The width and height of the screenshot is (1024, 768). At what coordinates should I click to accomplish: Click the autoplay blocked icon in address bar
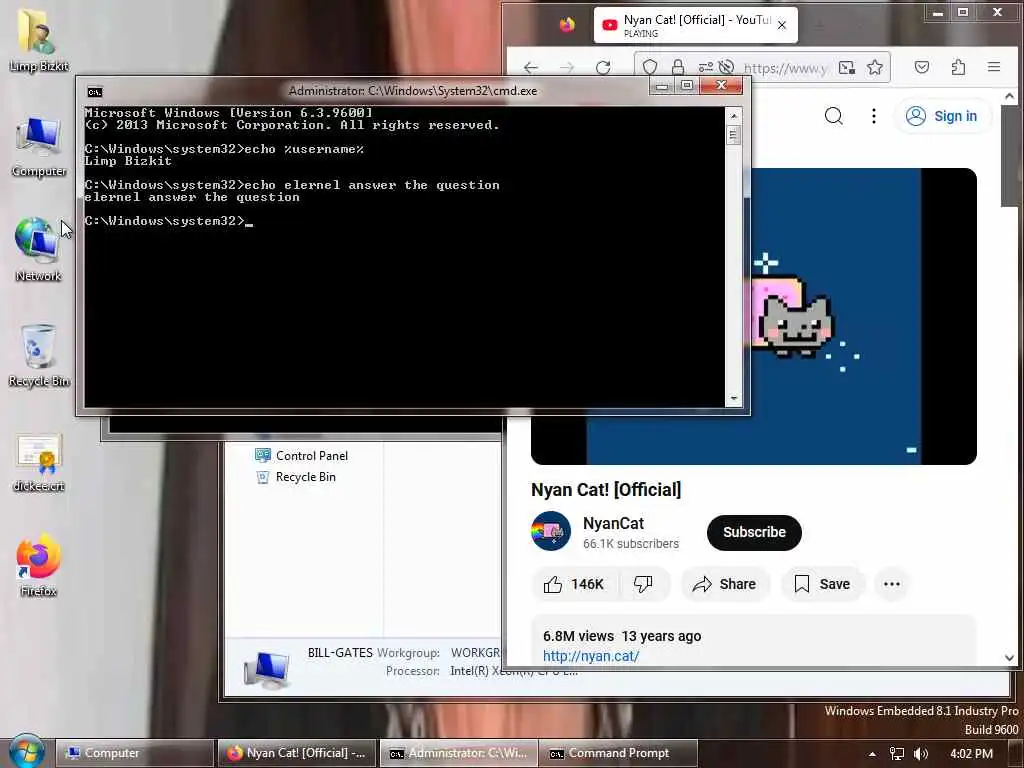click(726, 67)
